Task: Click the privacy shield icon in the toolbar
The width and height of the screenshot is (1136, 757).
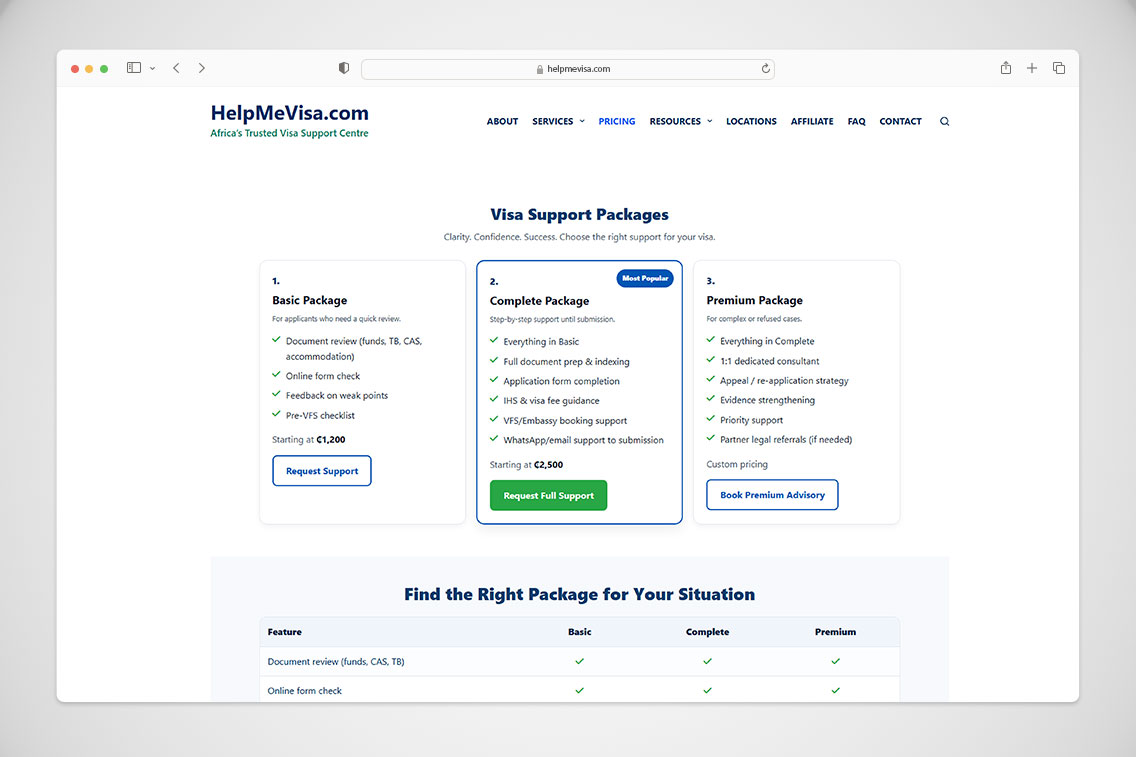Action: (x=343, y=68)
